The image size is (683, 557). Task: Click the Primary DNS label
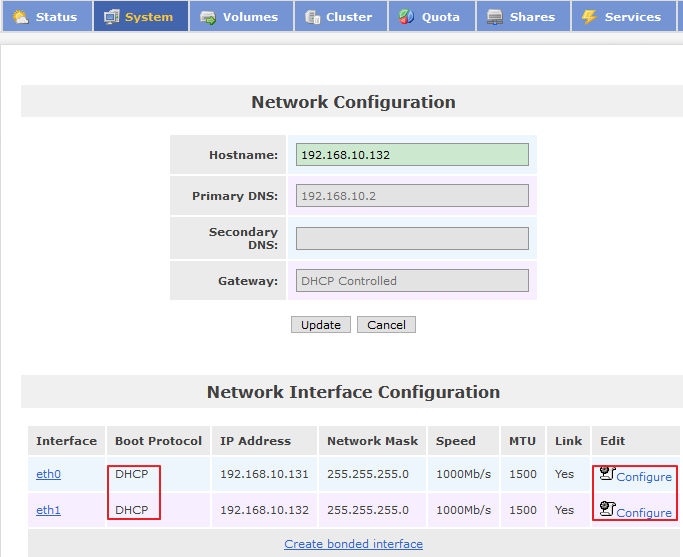(235, 196)
